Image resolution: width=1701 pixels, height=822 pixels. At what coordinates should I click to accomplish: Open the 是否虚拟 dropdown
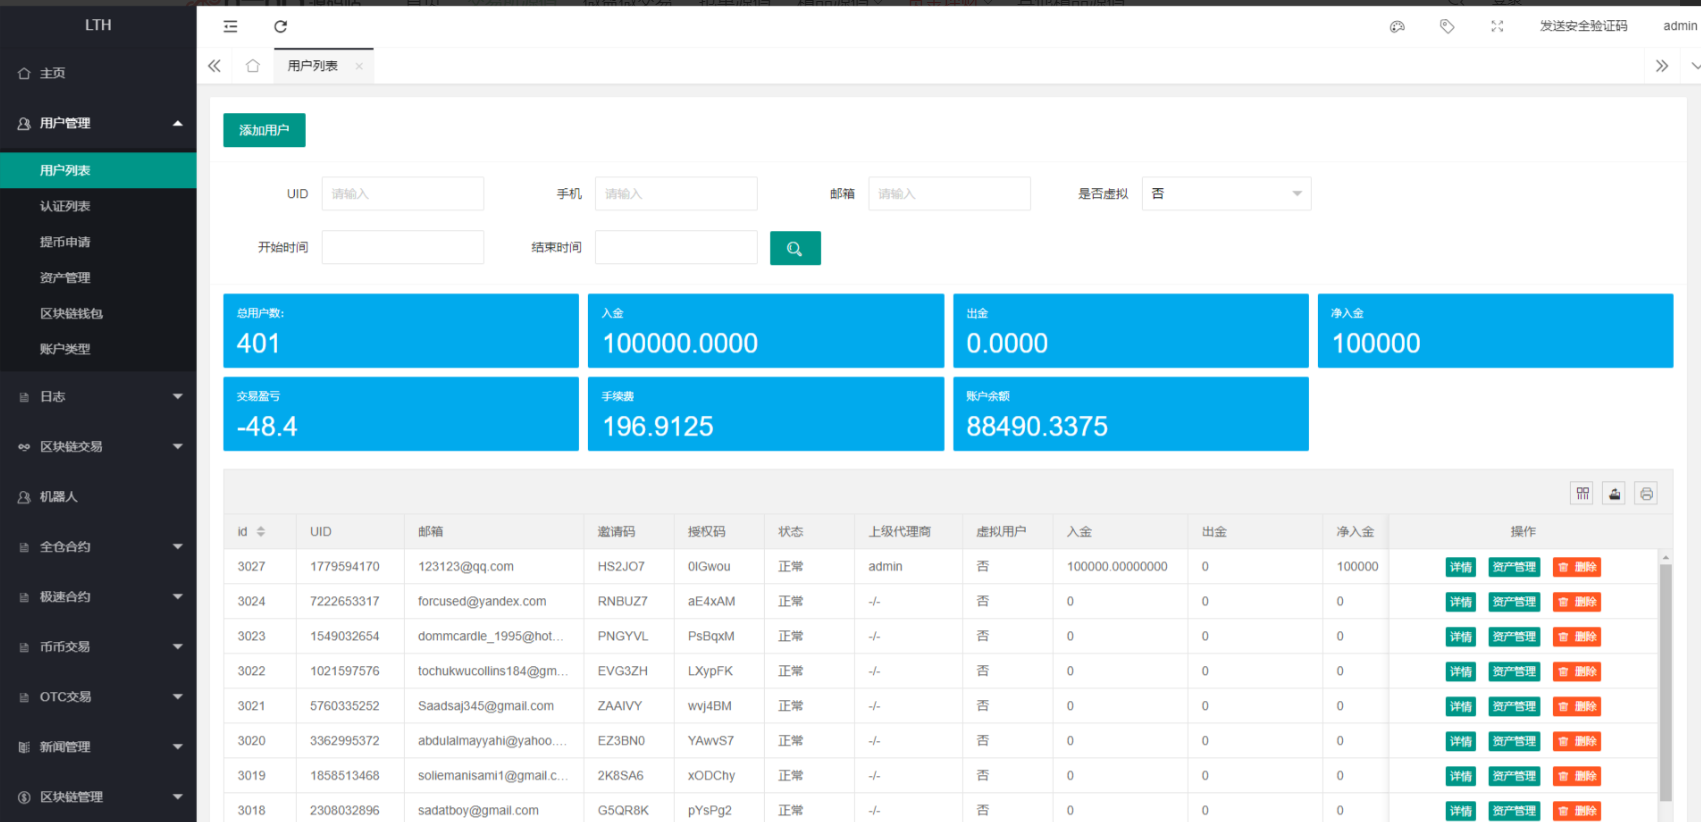pos(1226,194)
